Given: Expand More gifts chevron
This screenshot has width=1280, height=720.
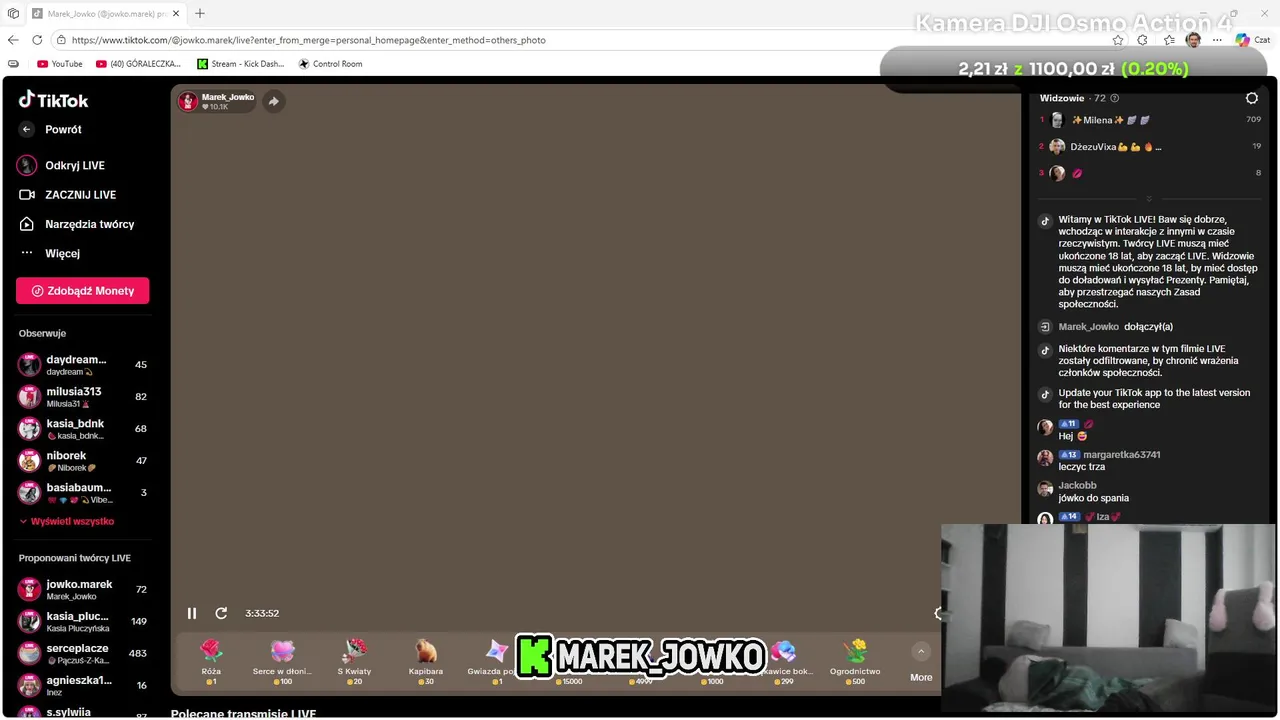Looking at the screenshot, I should click(x=921, y=652).
